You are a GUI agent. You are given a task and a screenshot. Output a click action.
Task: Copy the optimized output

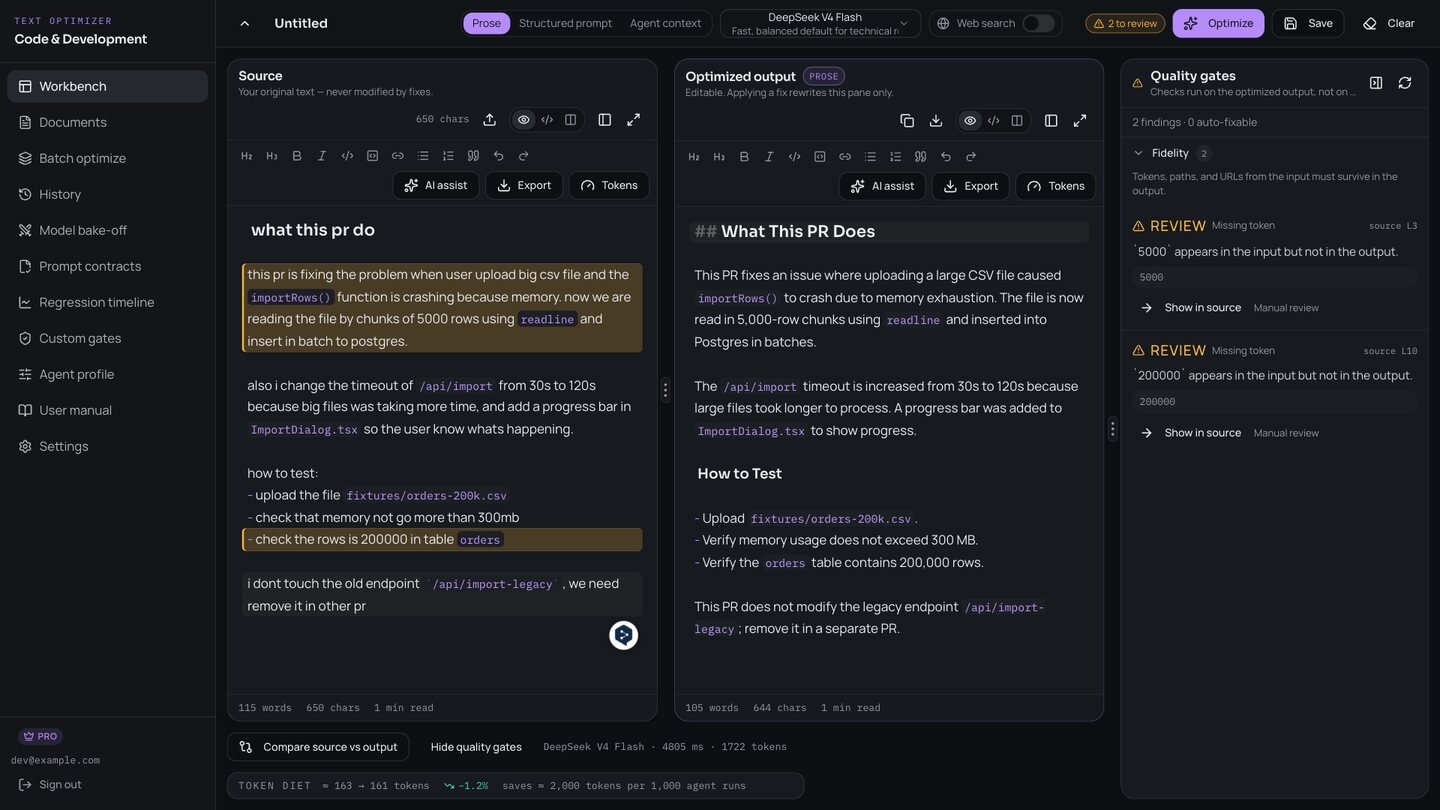[907, 120]
